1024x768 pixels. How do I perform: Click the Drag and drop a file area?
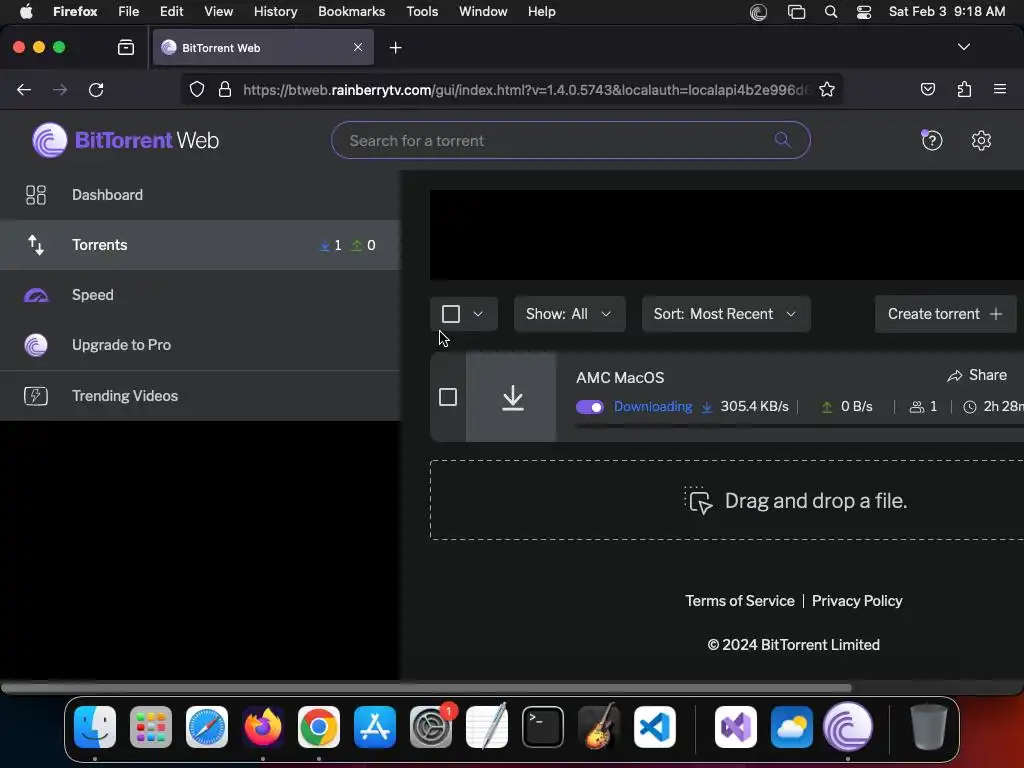(726, 500)
